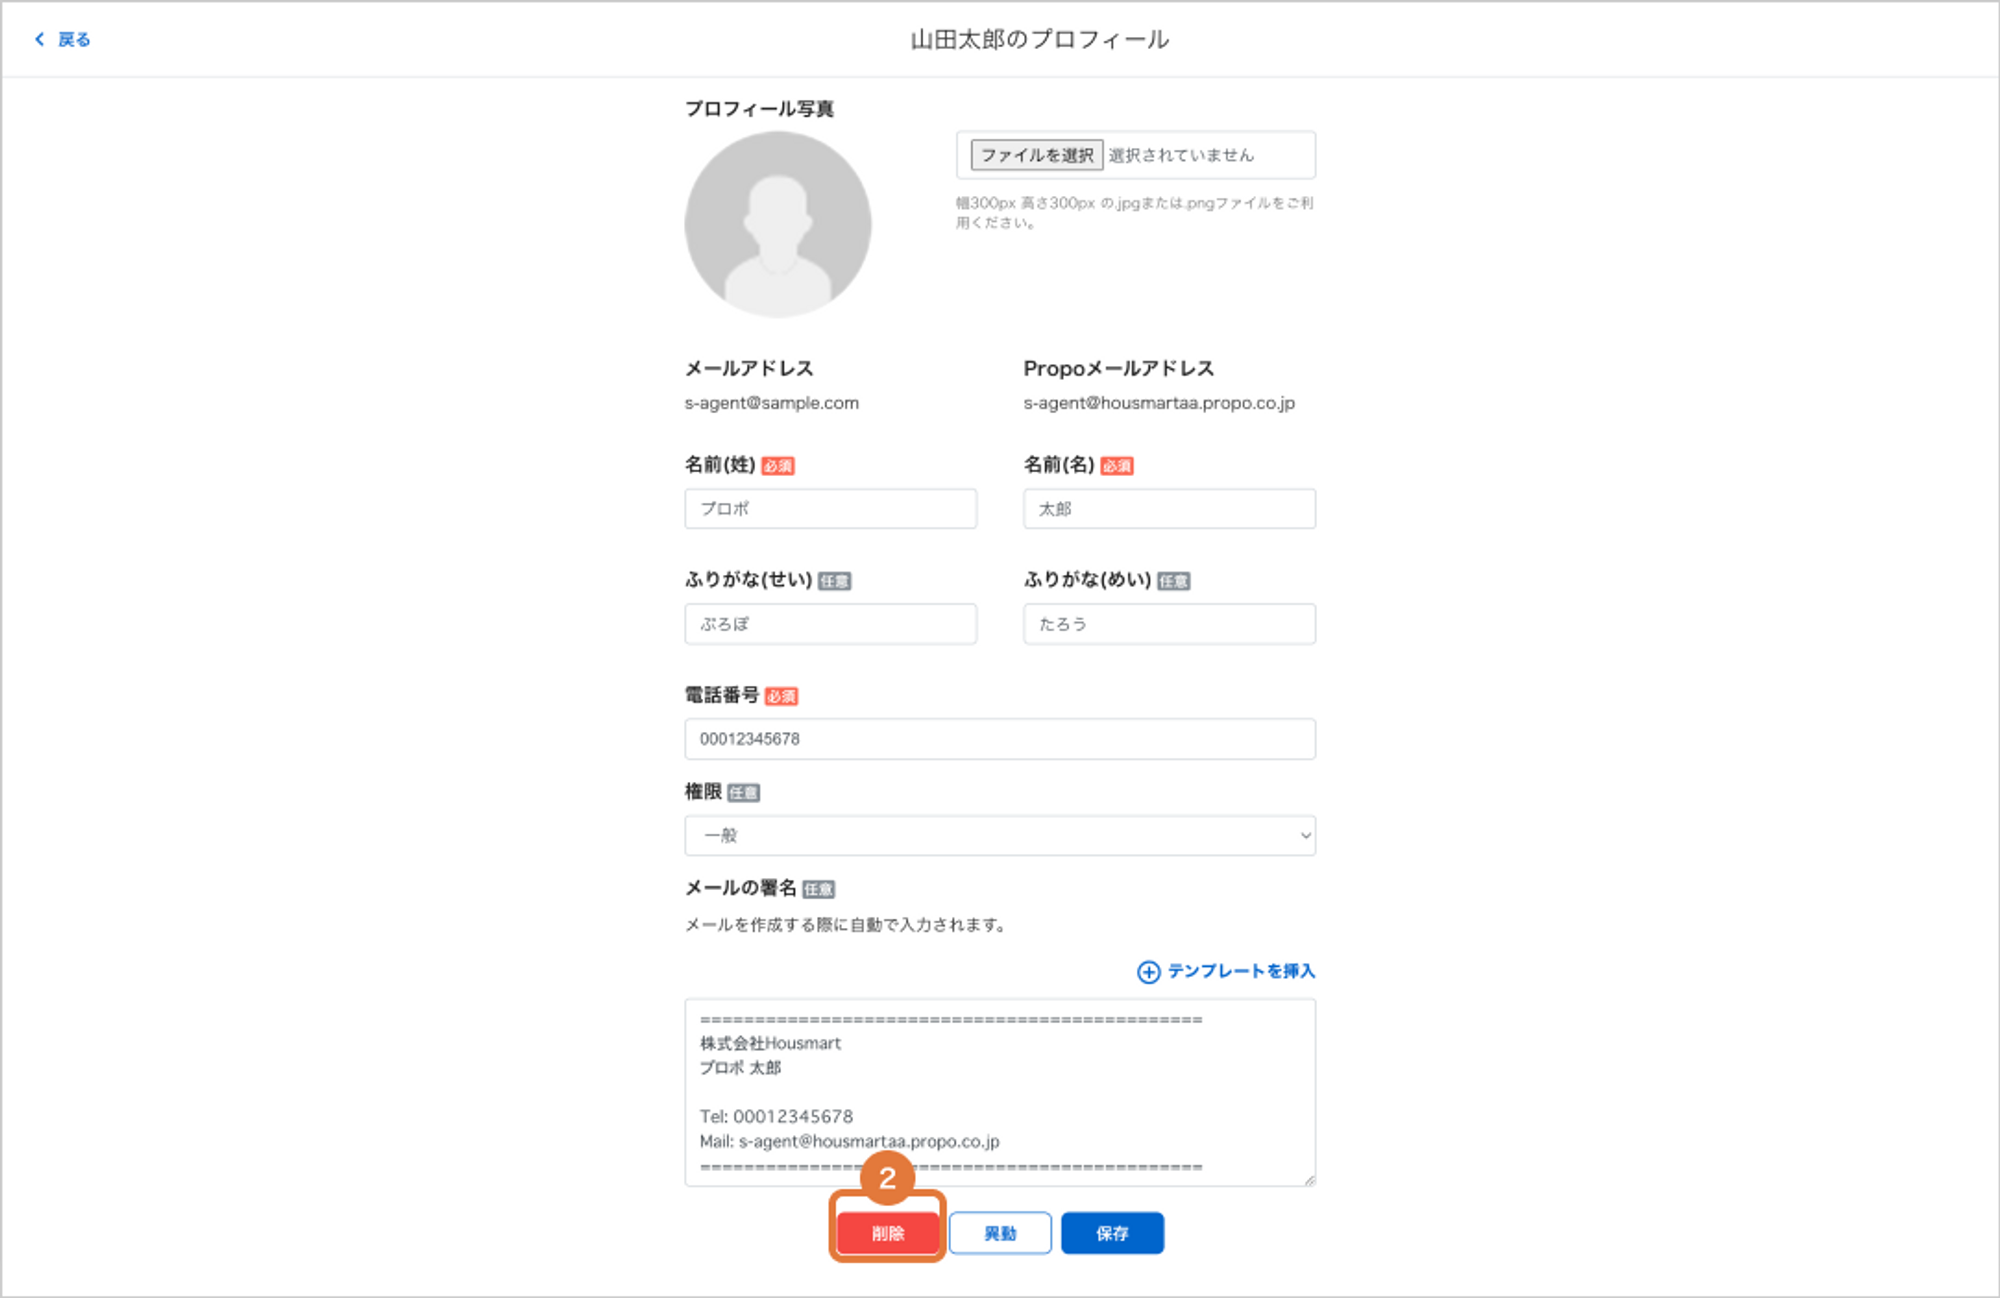Click the s-agent@sample.com email text
The width and height of the screenshot is (2000, 1298).
click(772, 403)
